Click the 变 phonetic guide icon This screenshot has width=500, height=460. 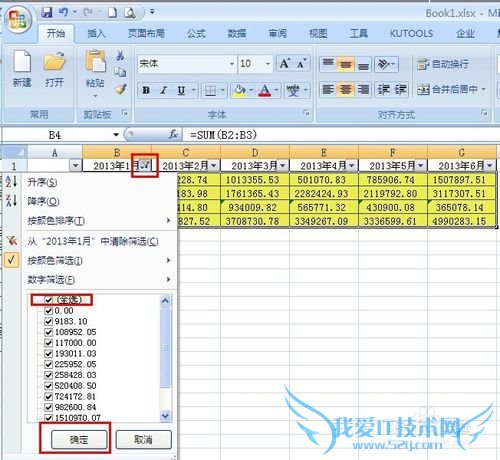[x=293, y=90]
